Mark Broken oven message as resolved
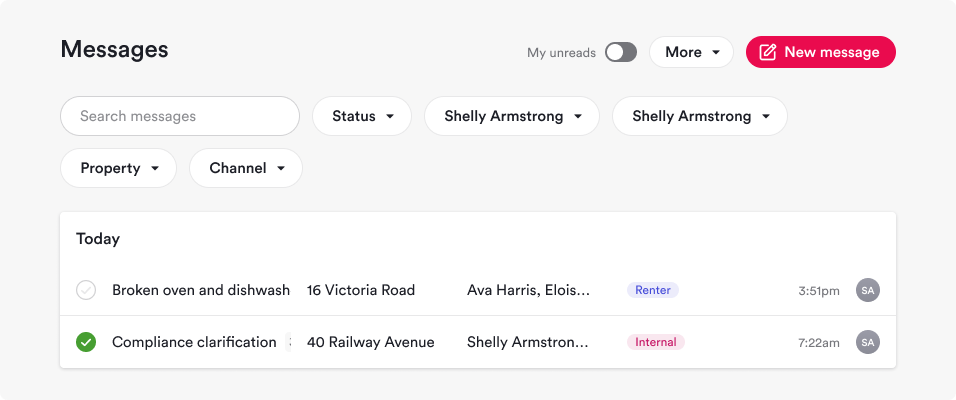Screen dimensions: 956x400 86,290
